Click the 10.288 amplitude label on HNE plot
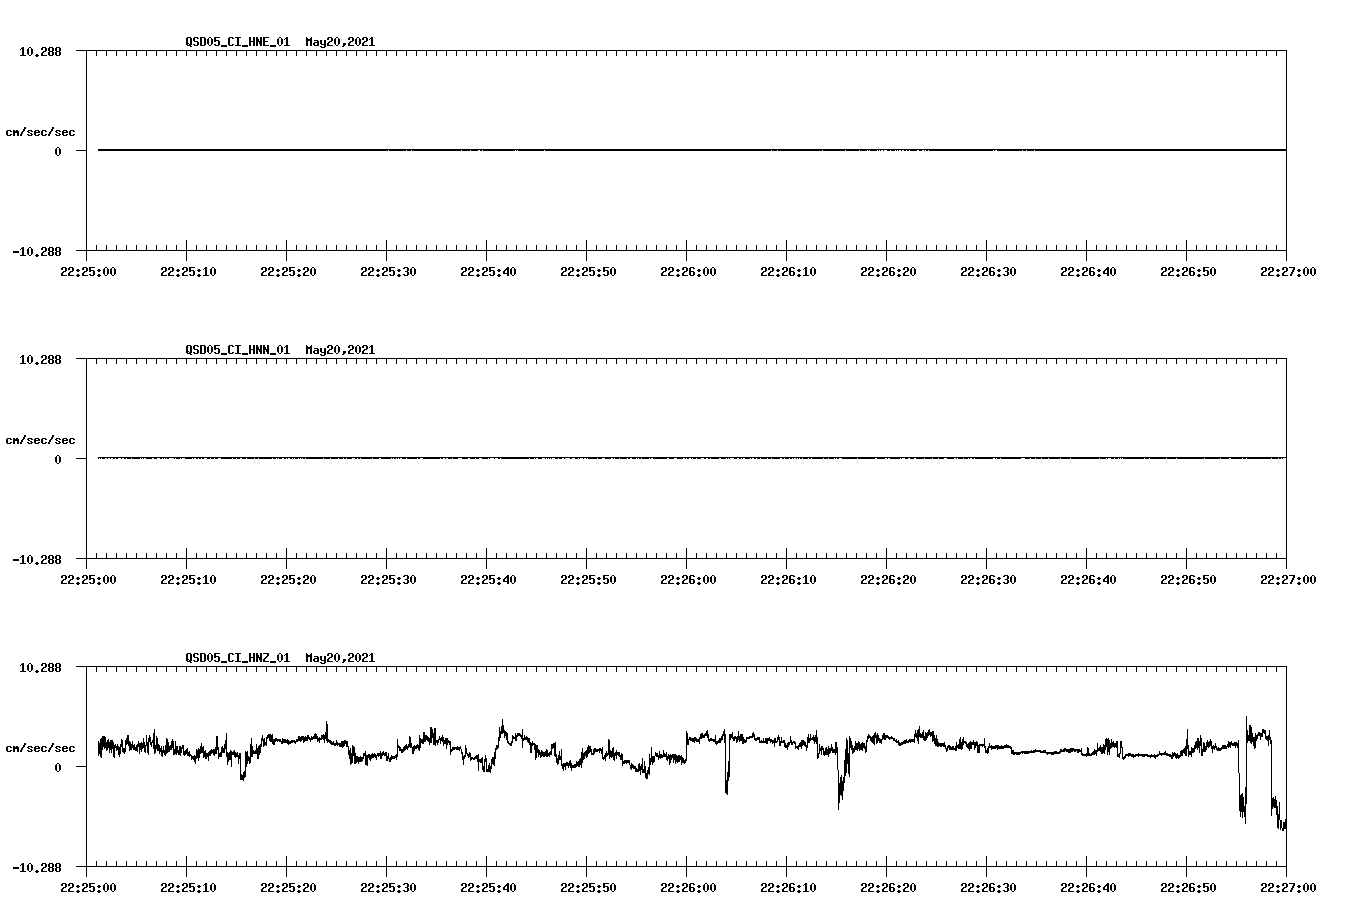1358x924 pixels. pos(38,51)
